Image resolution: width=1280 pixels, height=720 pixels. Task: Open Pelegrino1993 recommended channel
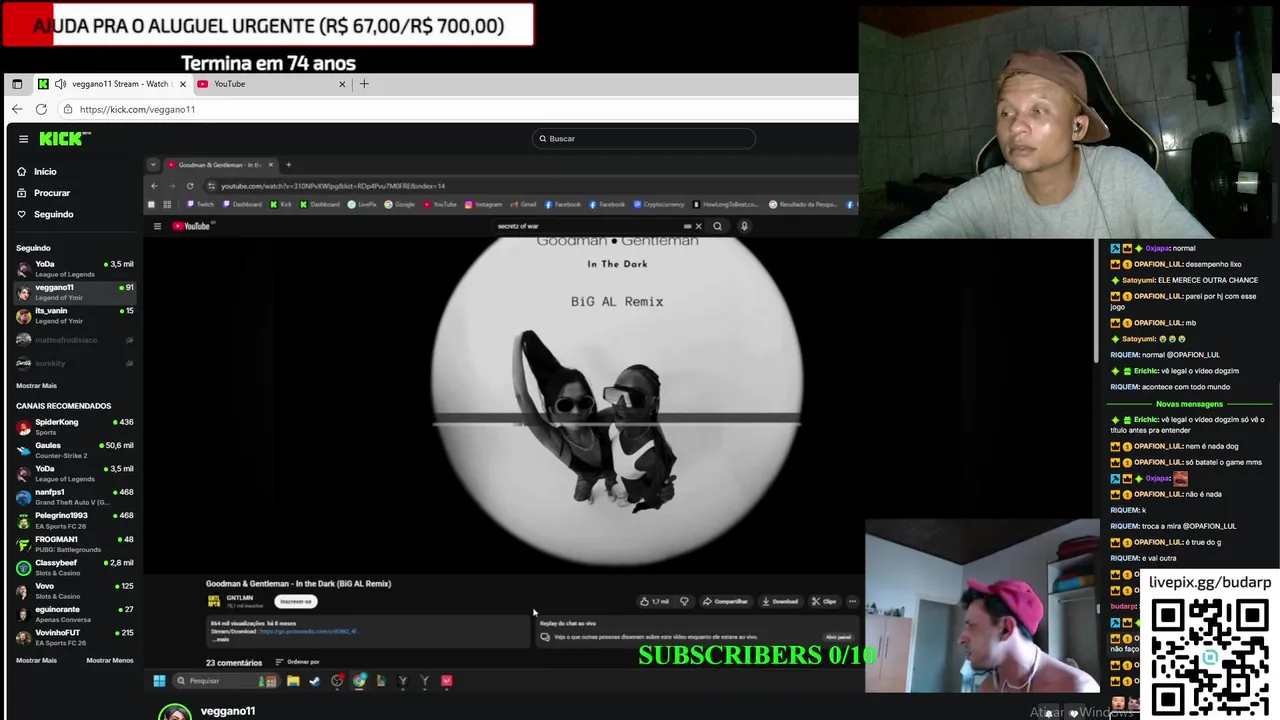pyautogui.click(x=75, y=520)
